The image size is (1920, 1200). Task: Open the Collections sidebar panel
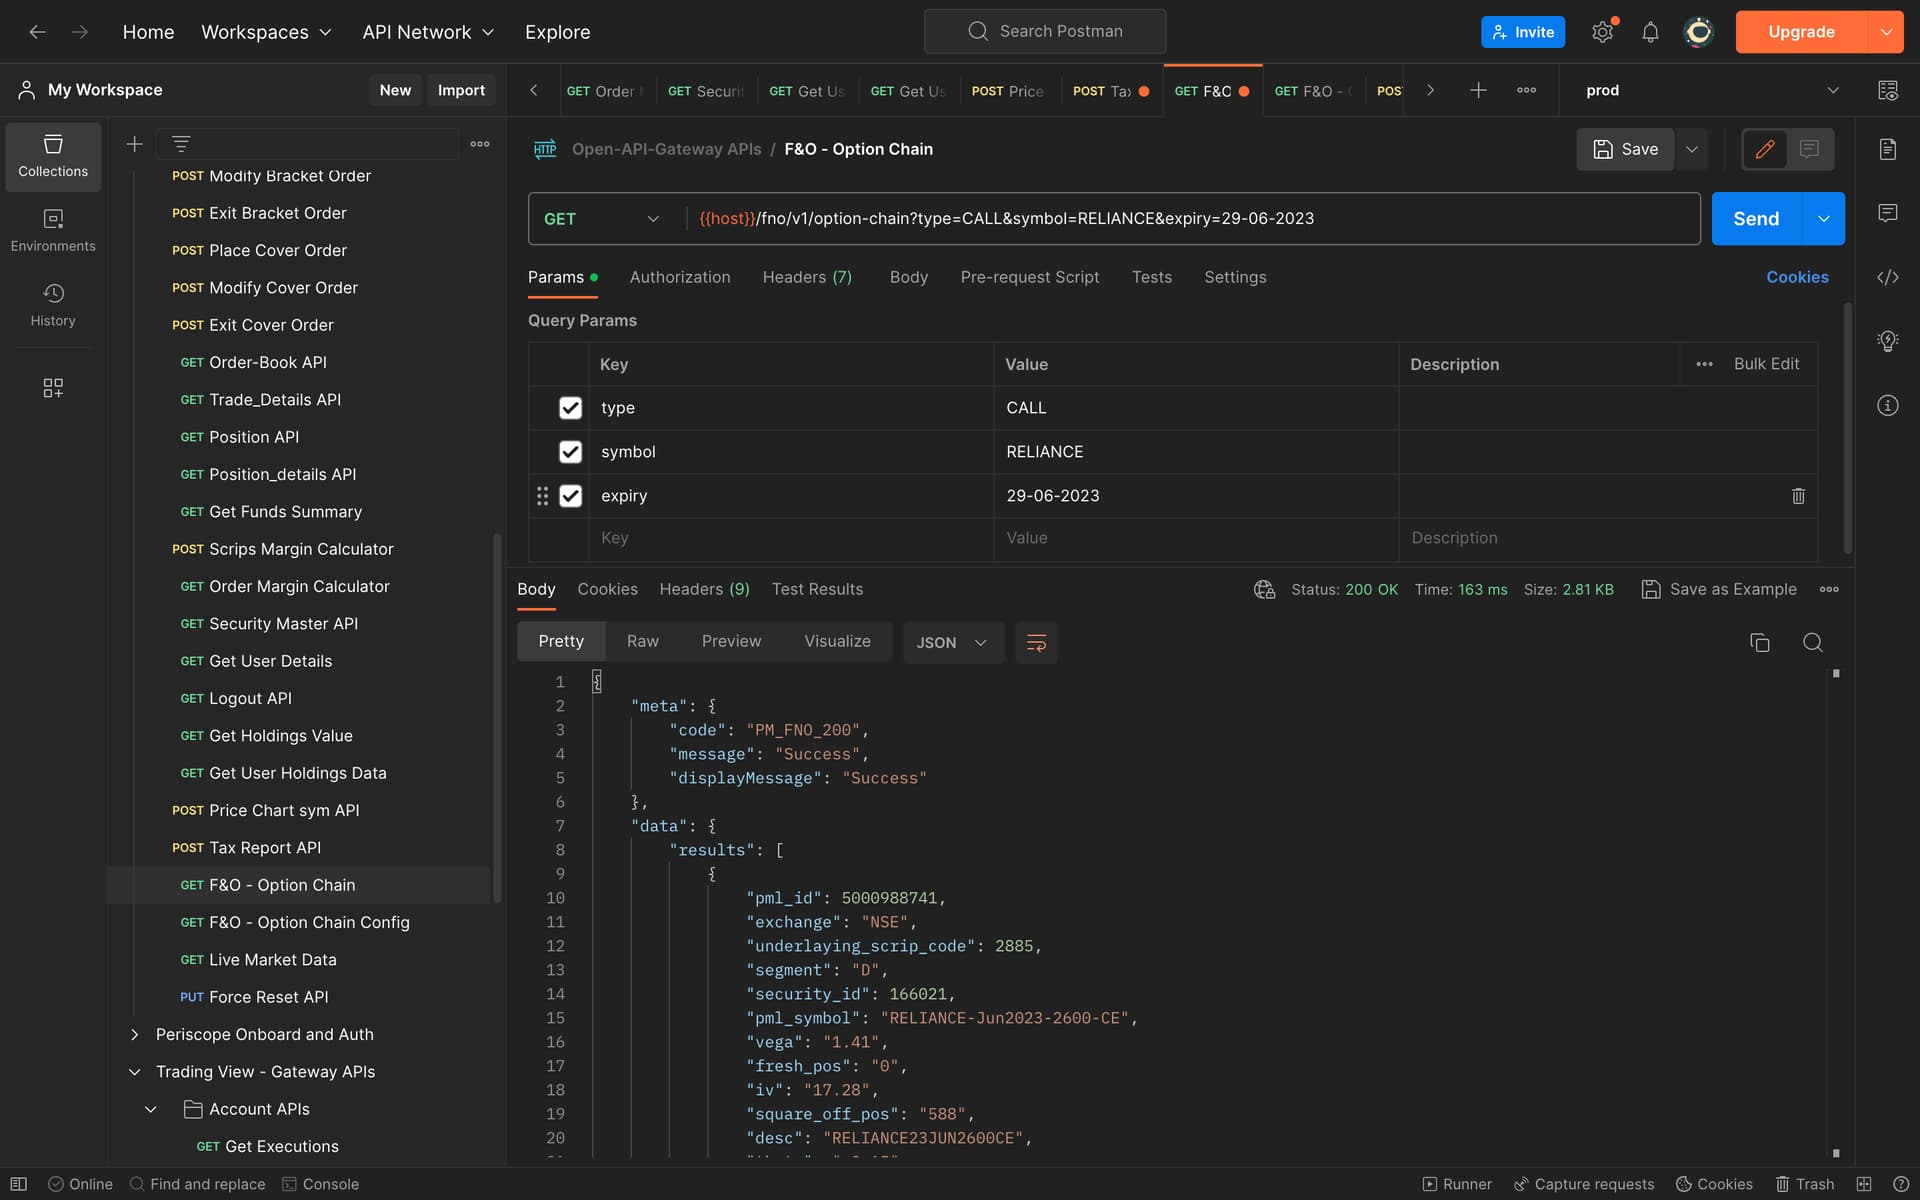click(53, 156)
